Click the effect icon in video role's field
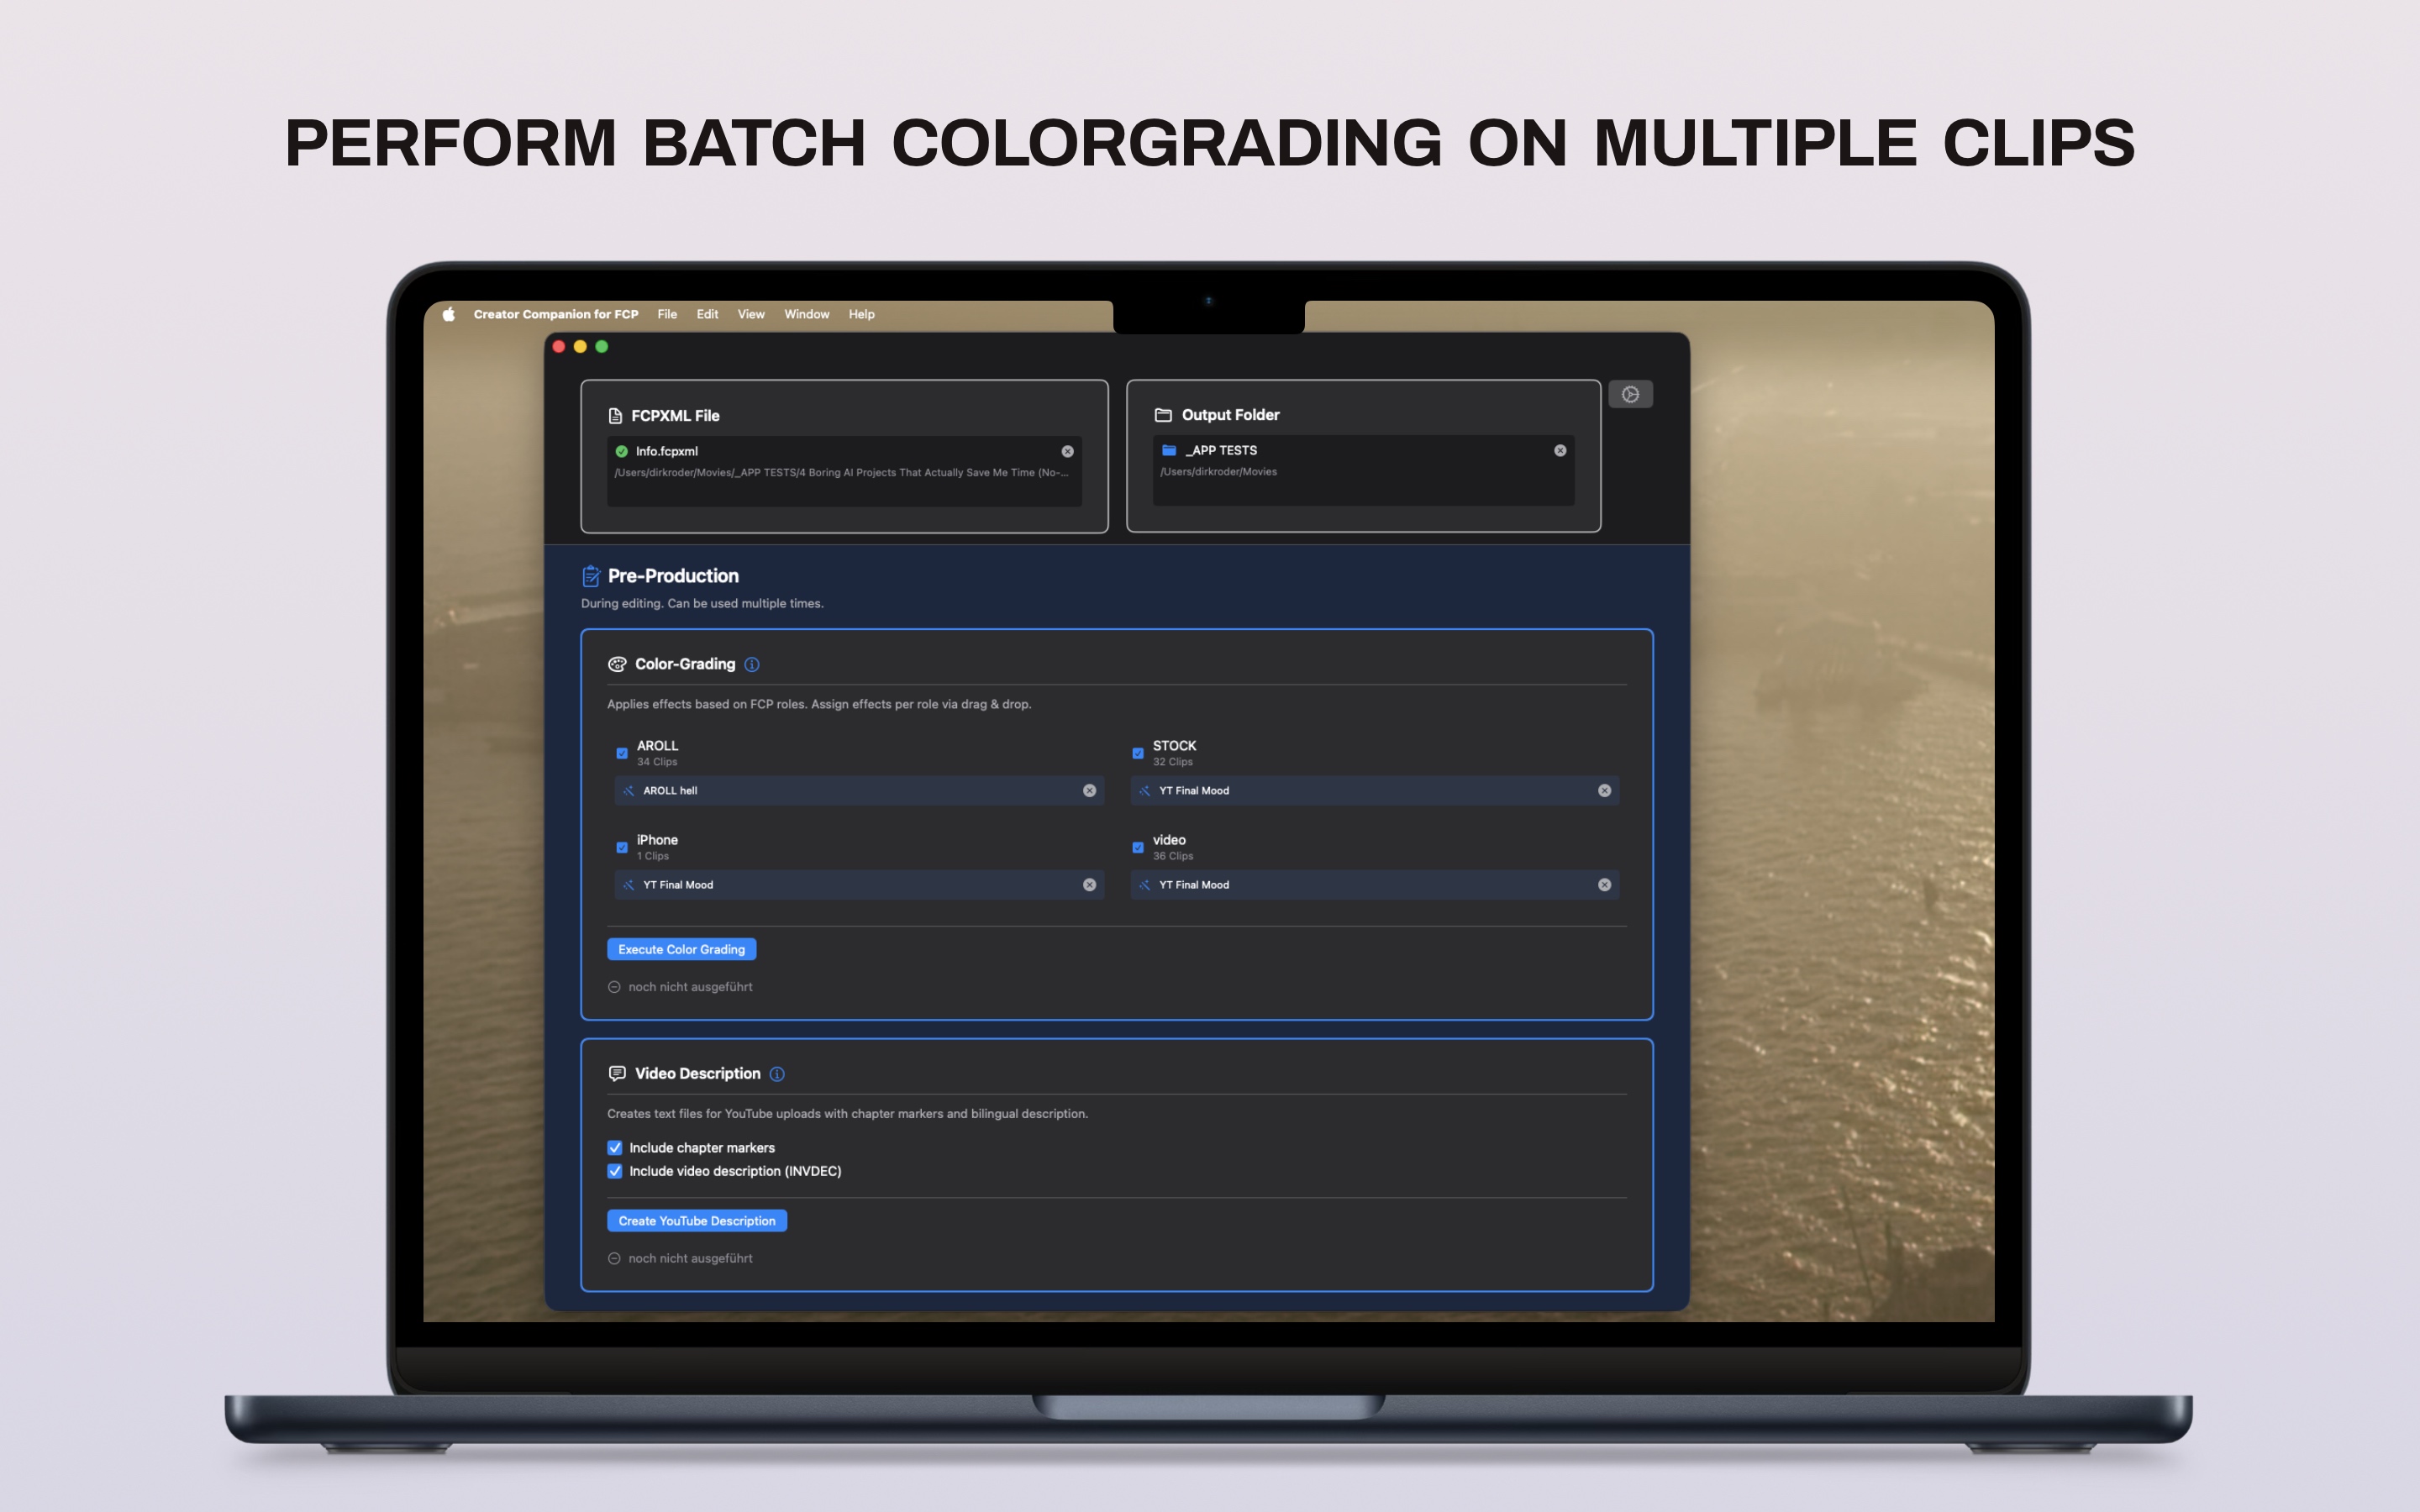 (x=1144, y=885)
